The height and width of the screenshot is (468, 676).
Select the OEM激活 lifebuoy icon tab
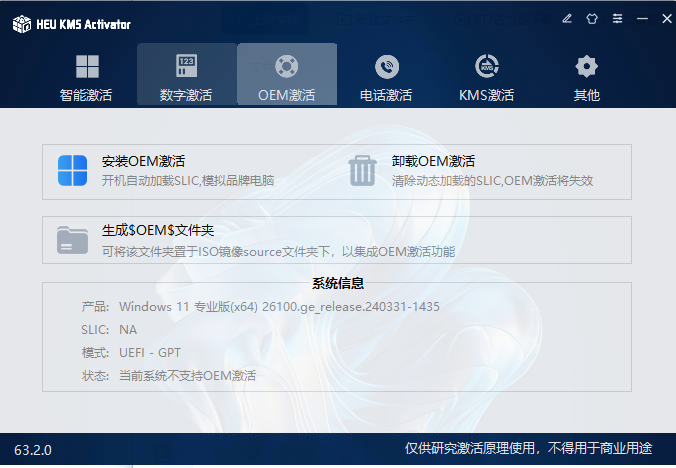pyautogui.click(x=287, y=74)
